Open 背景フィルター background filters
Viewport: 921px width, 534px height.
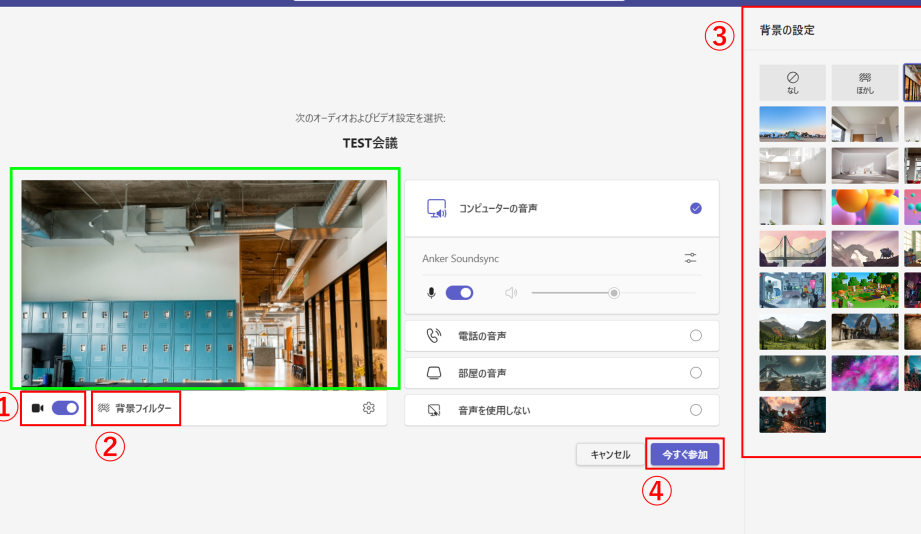[x=135, y=408]
